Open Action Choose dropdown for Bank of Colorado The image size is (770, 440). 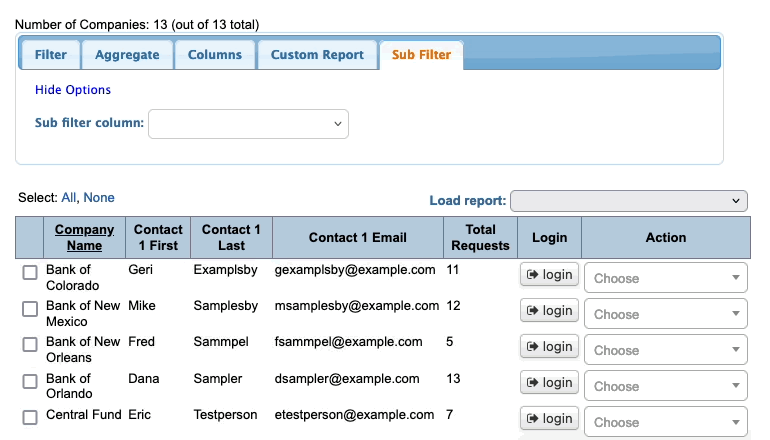665,278
